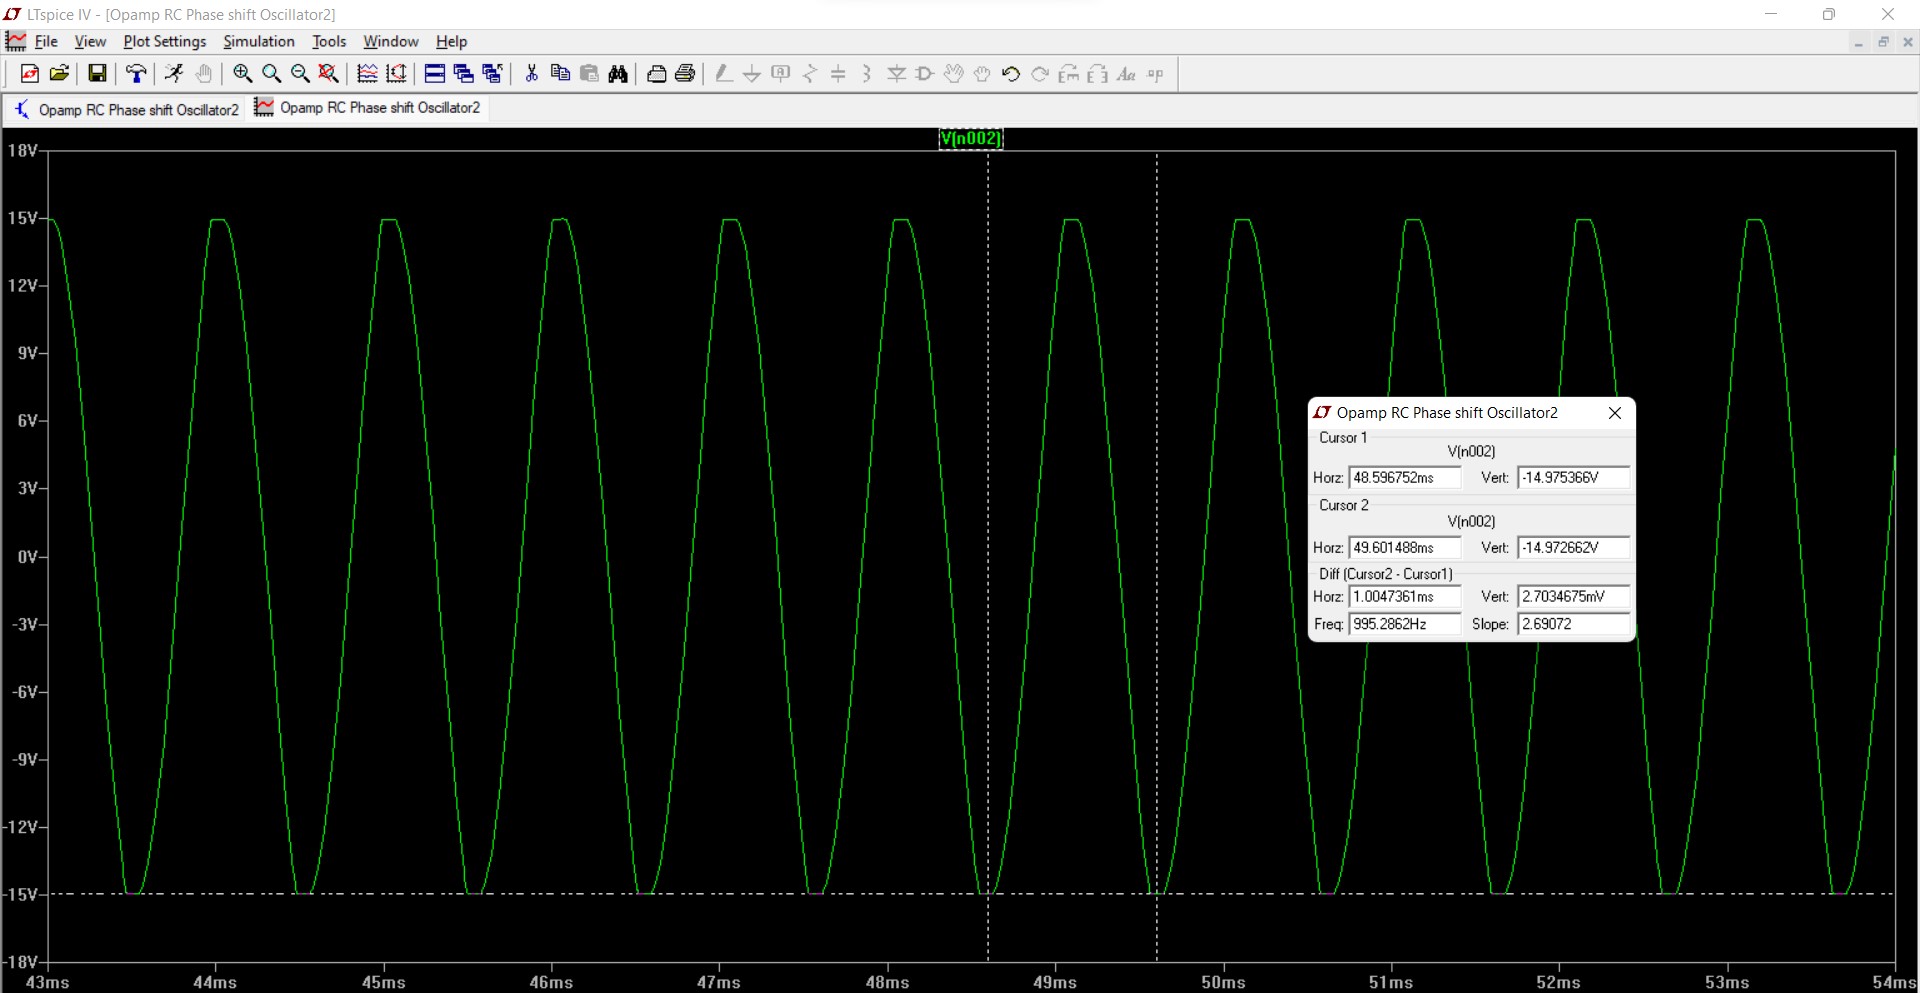
Task: Place a ground symbol
Action: click(x=752, y=73)
